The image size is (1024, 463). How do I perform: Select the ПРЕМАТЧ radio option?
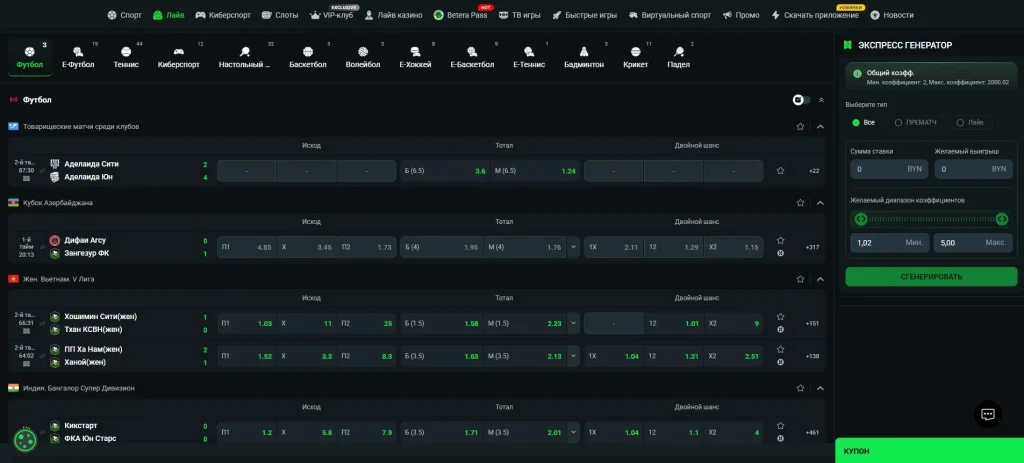pos(915,122)
